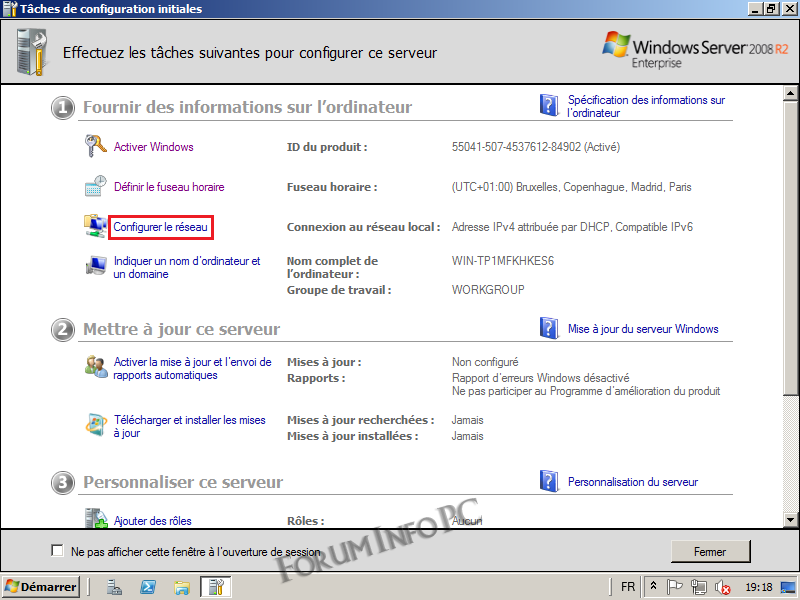Click the 'Mises à jour recherchées :' label
The image size is (800, 600).
click(361, 420)
